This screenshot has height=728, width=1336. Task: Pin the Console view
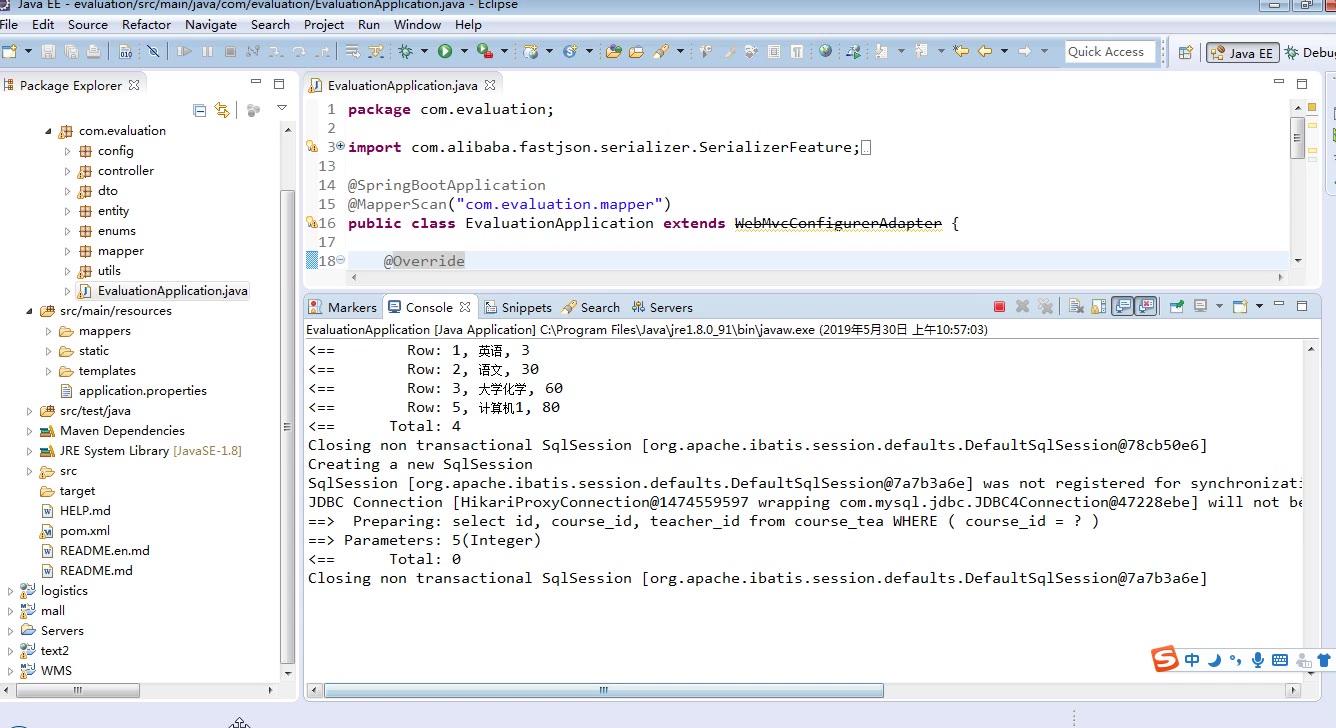(x=1177, y=307)
